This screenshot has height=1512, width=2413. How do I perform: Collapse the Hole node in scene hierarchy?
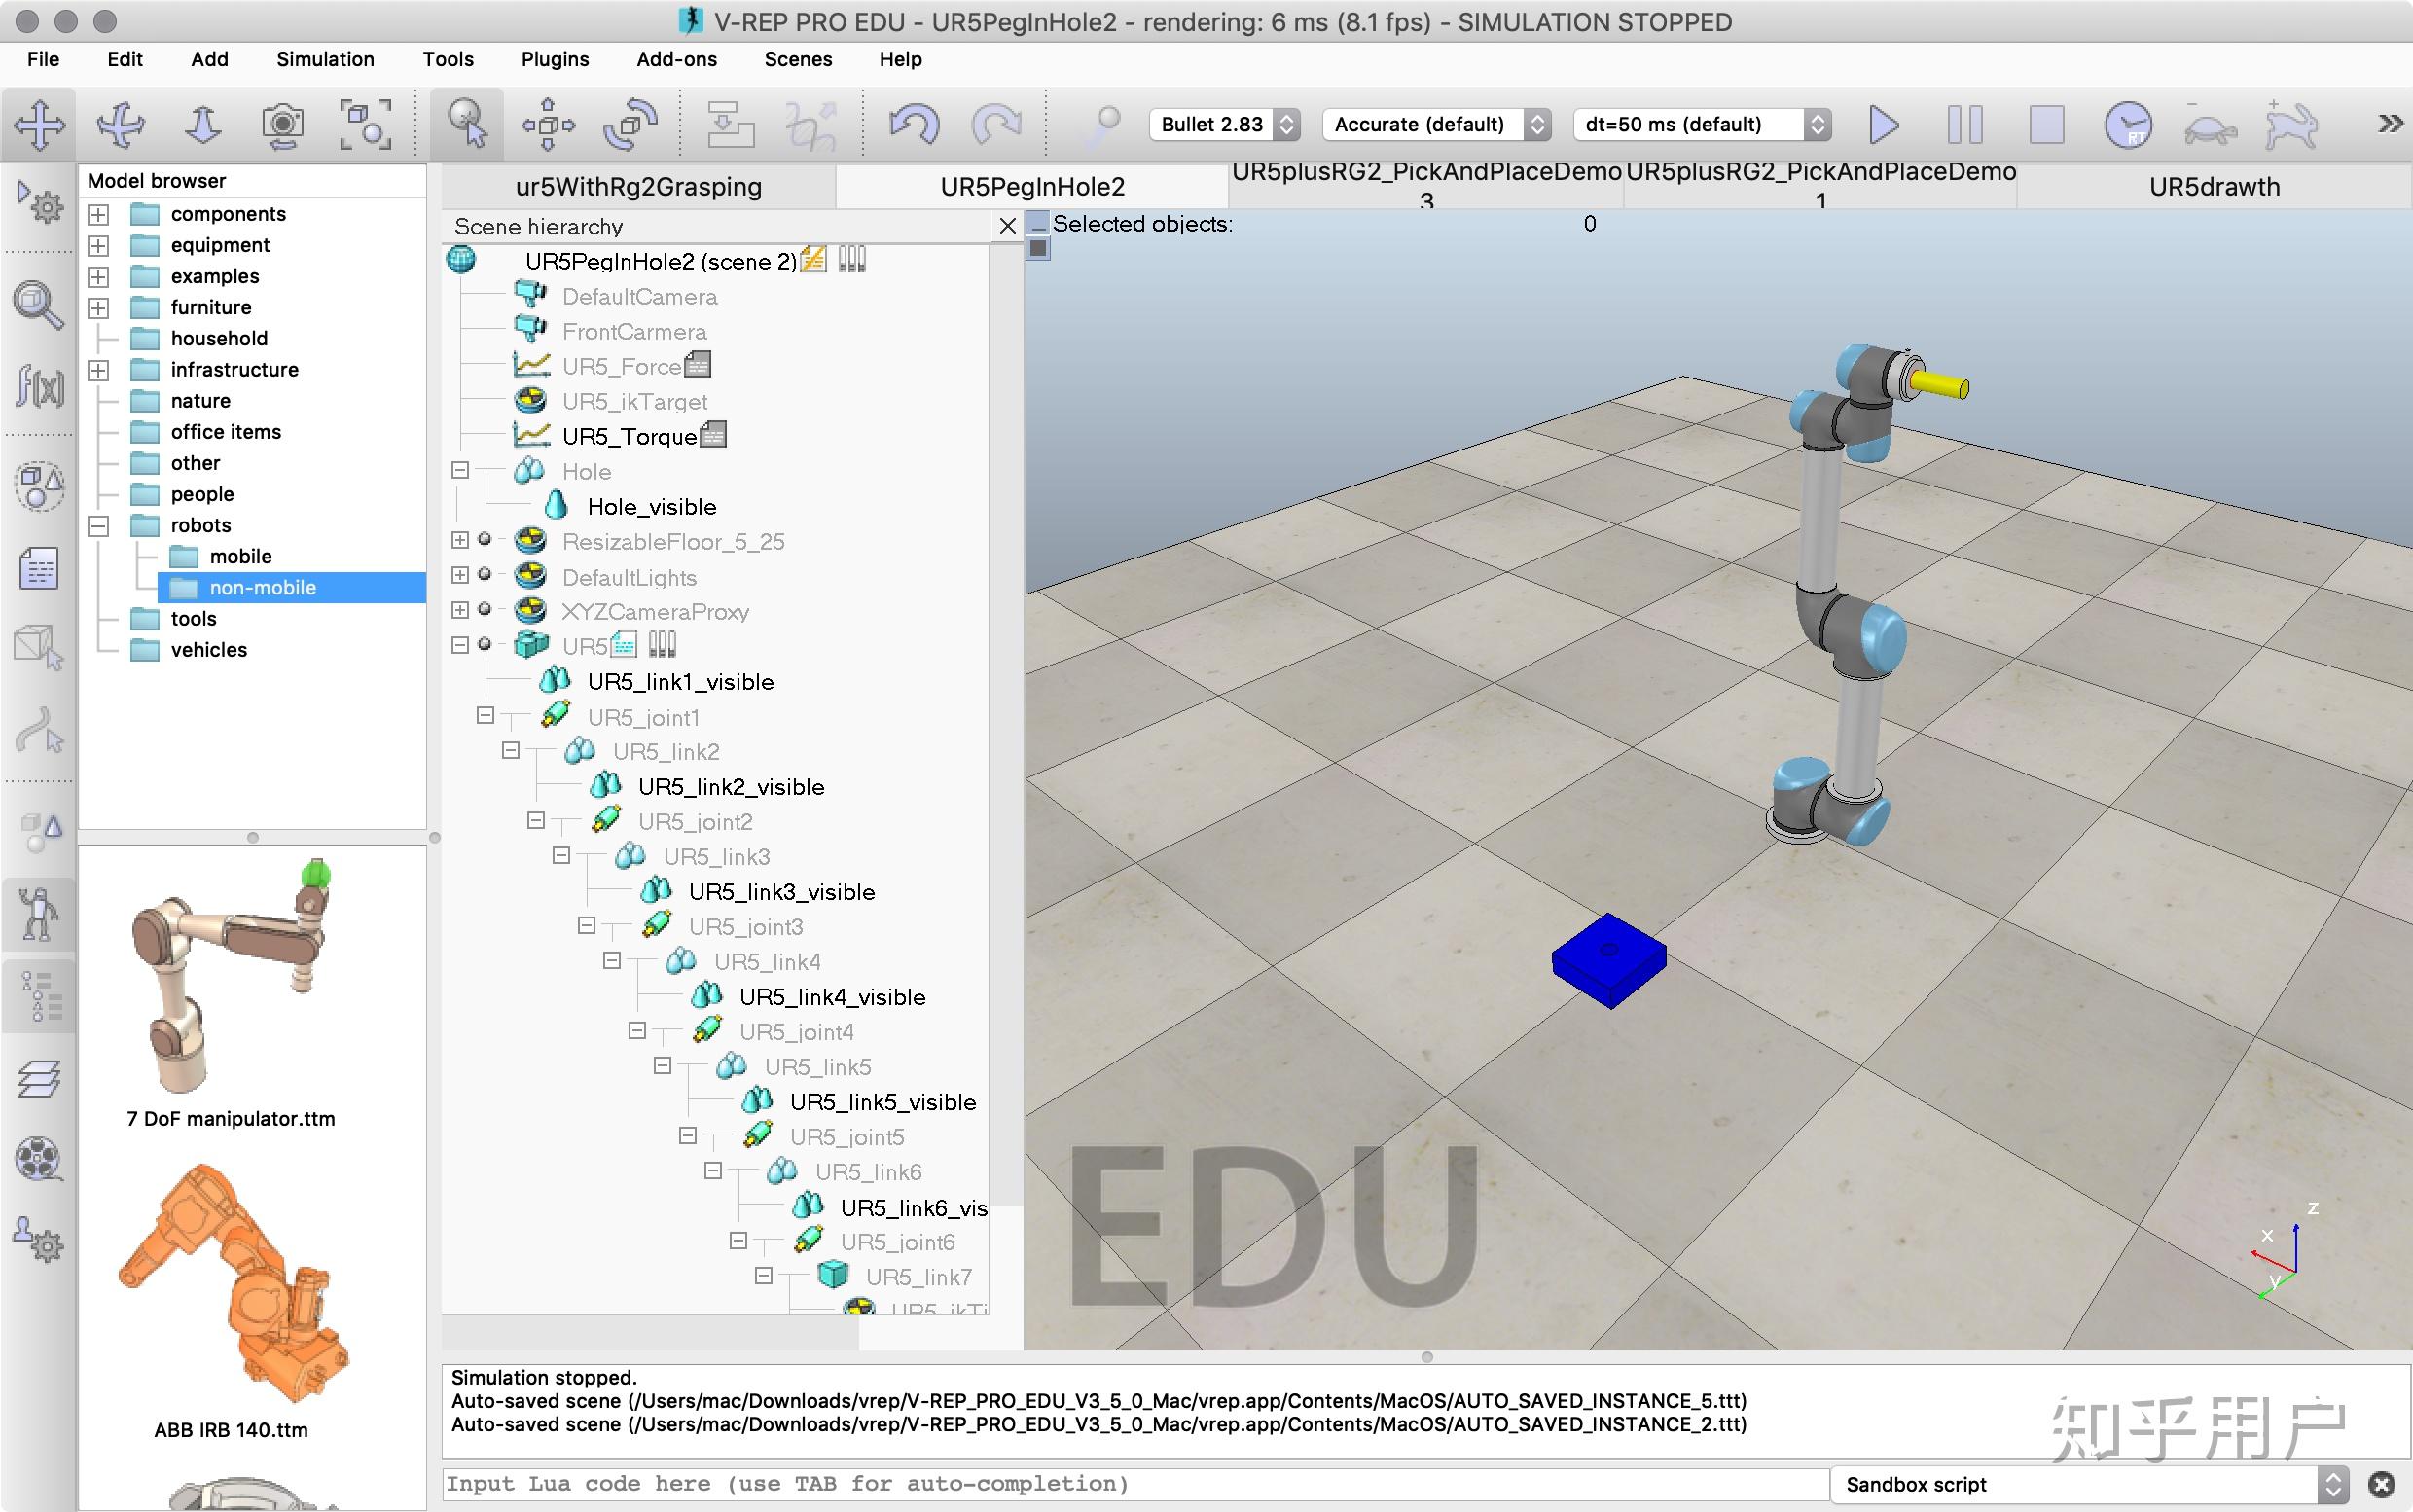point(460,470)
